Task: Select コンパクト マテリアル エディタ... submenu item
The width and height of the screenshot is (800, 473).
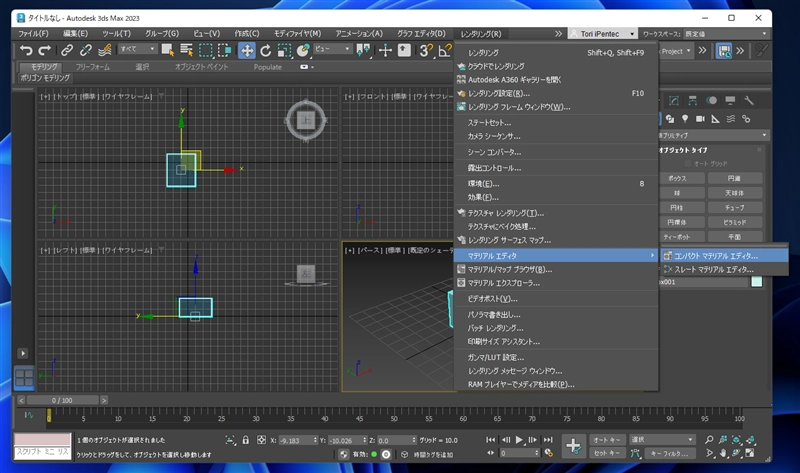Action: click(x=724, y=256)
